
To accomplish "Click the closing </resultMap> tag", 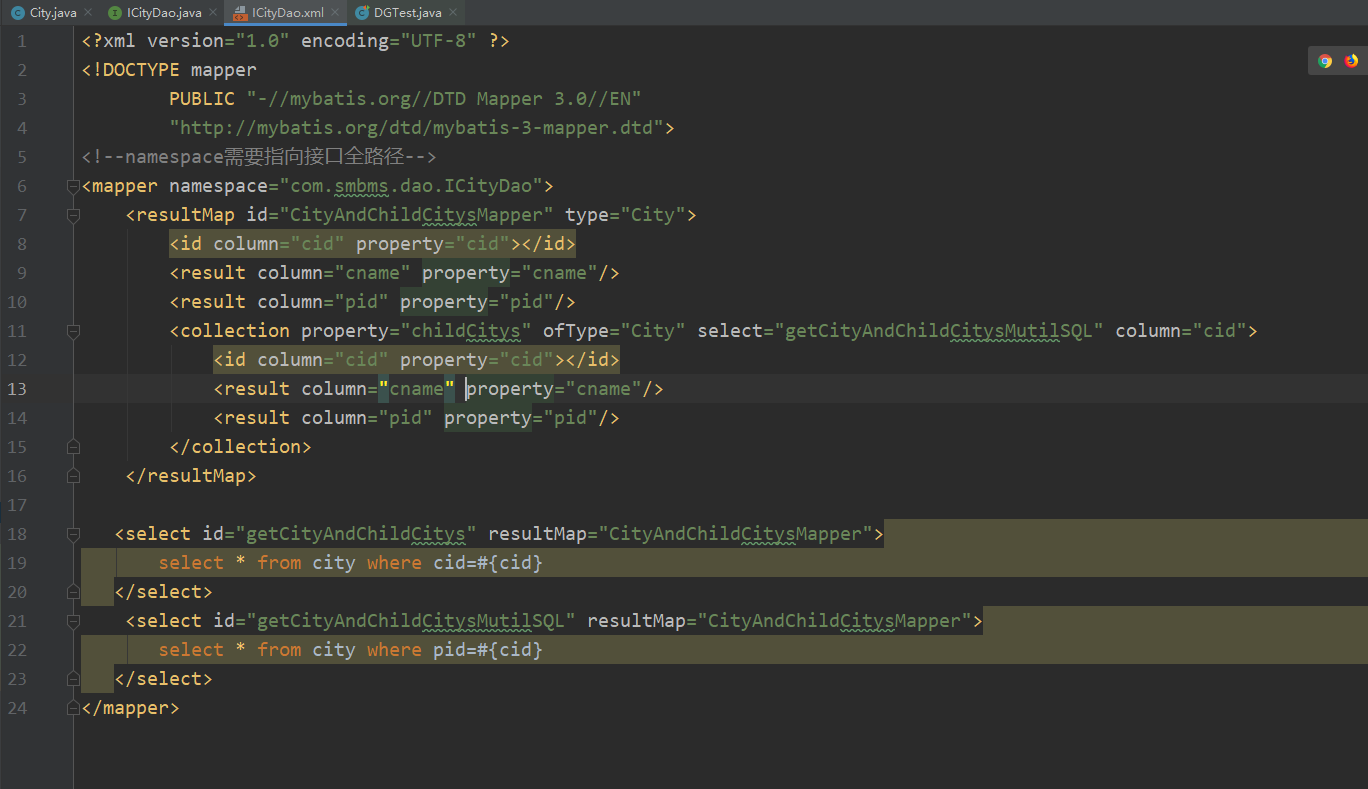I will (x=191, y=476).
